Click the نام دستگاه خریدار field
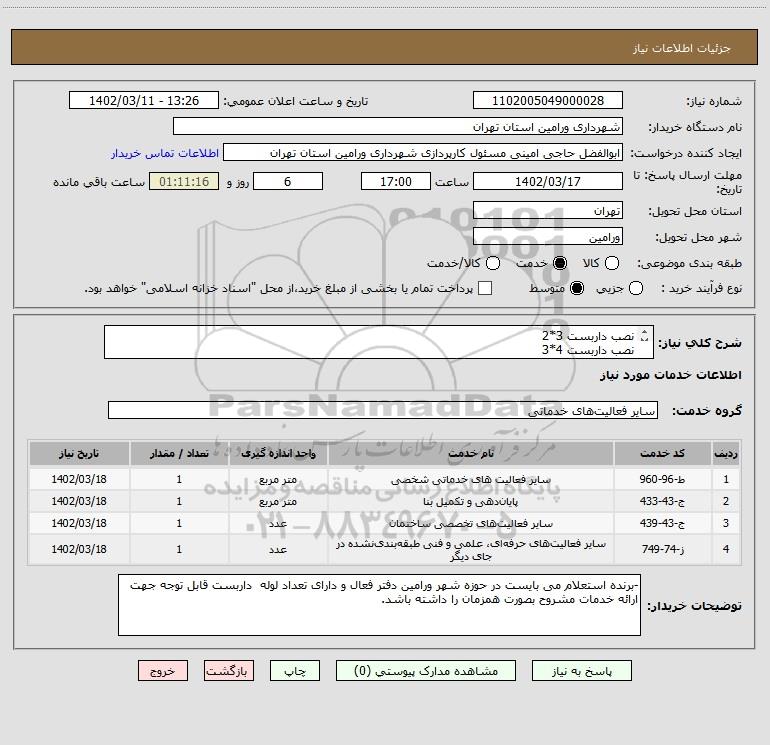This screenshot has width=770, height=745. click(398, 126)
